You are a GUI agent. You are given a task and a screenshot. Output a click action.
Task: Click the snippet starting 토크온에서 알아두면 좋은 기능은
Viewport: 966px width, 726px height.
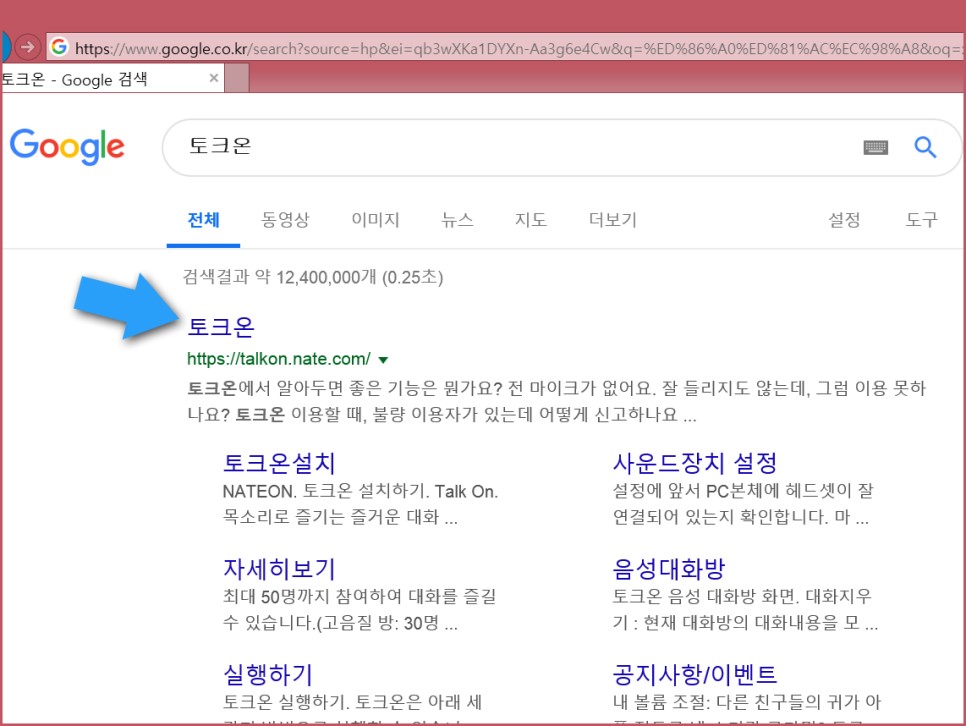[556, 401]
